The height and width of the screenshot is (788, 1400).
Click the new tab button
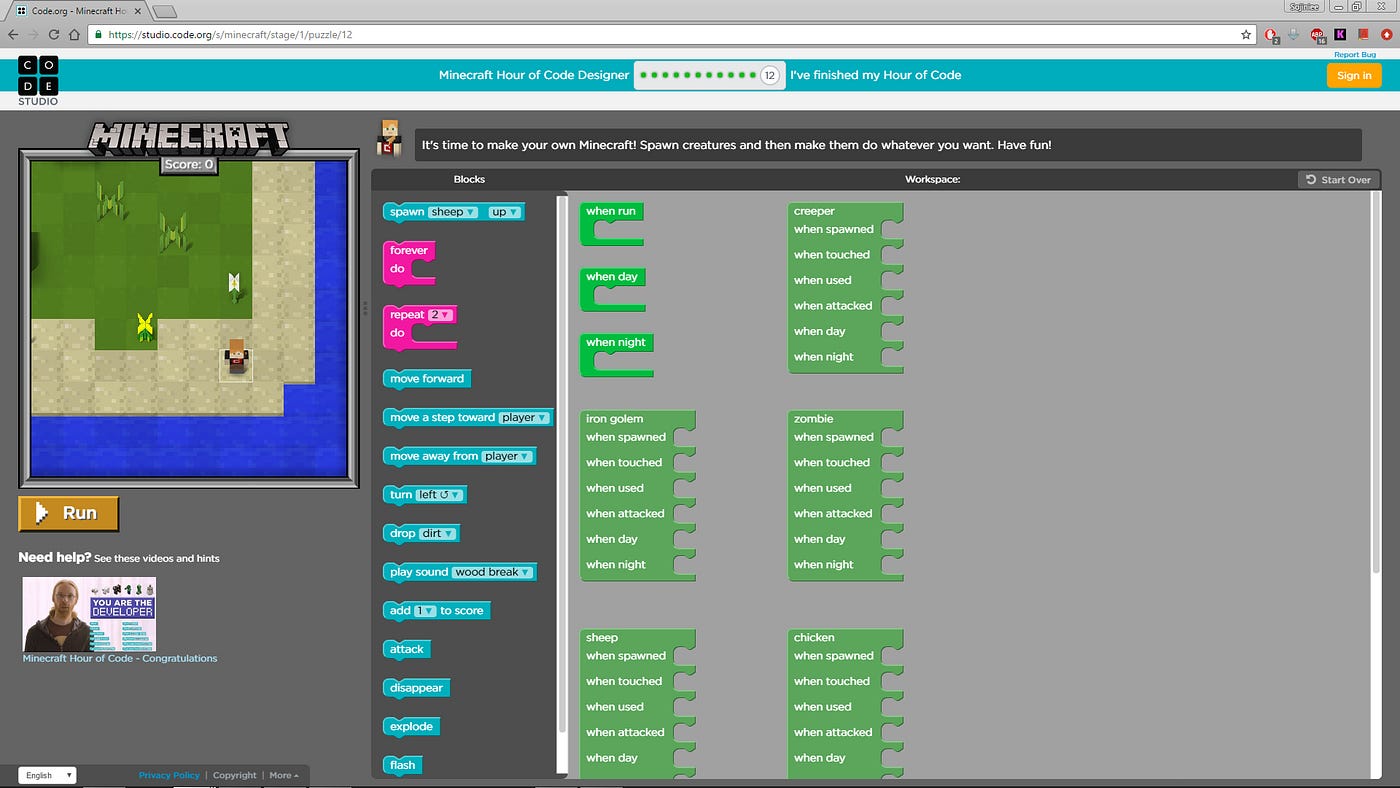click(165, 11)
